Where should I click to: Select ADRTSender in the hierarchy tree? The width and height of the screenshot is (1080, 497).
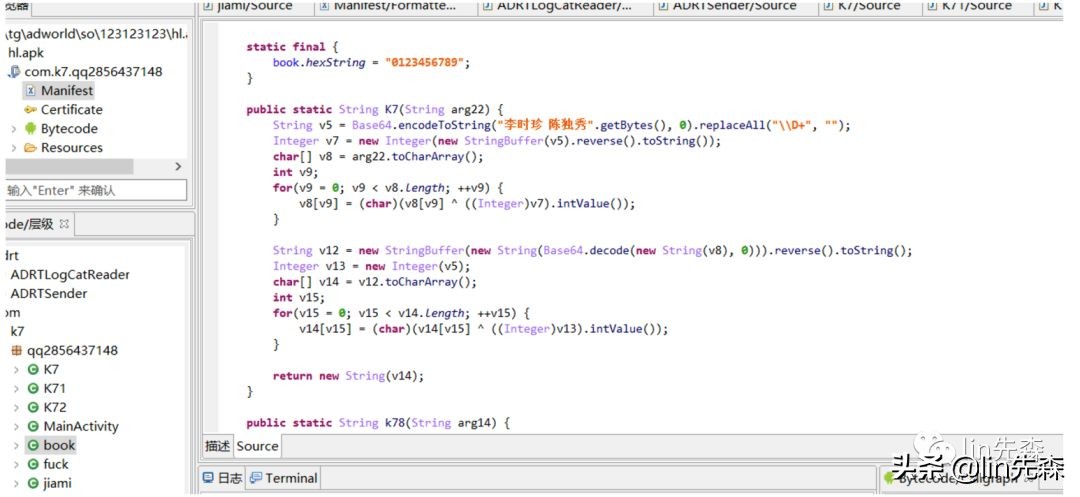(x=49, y=293)
